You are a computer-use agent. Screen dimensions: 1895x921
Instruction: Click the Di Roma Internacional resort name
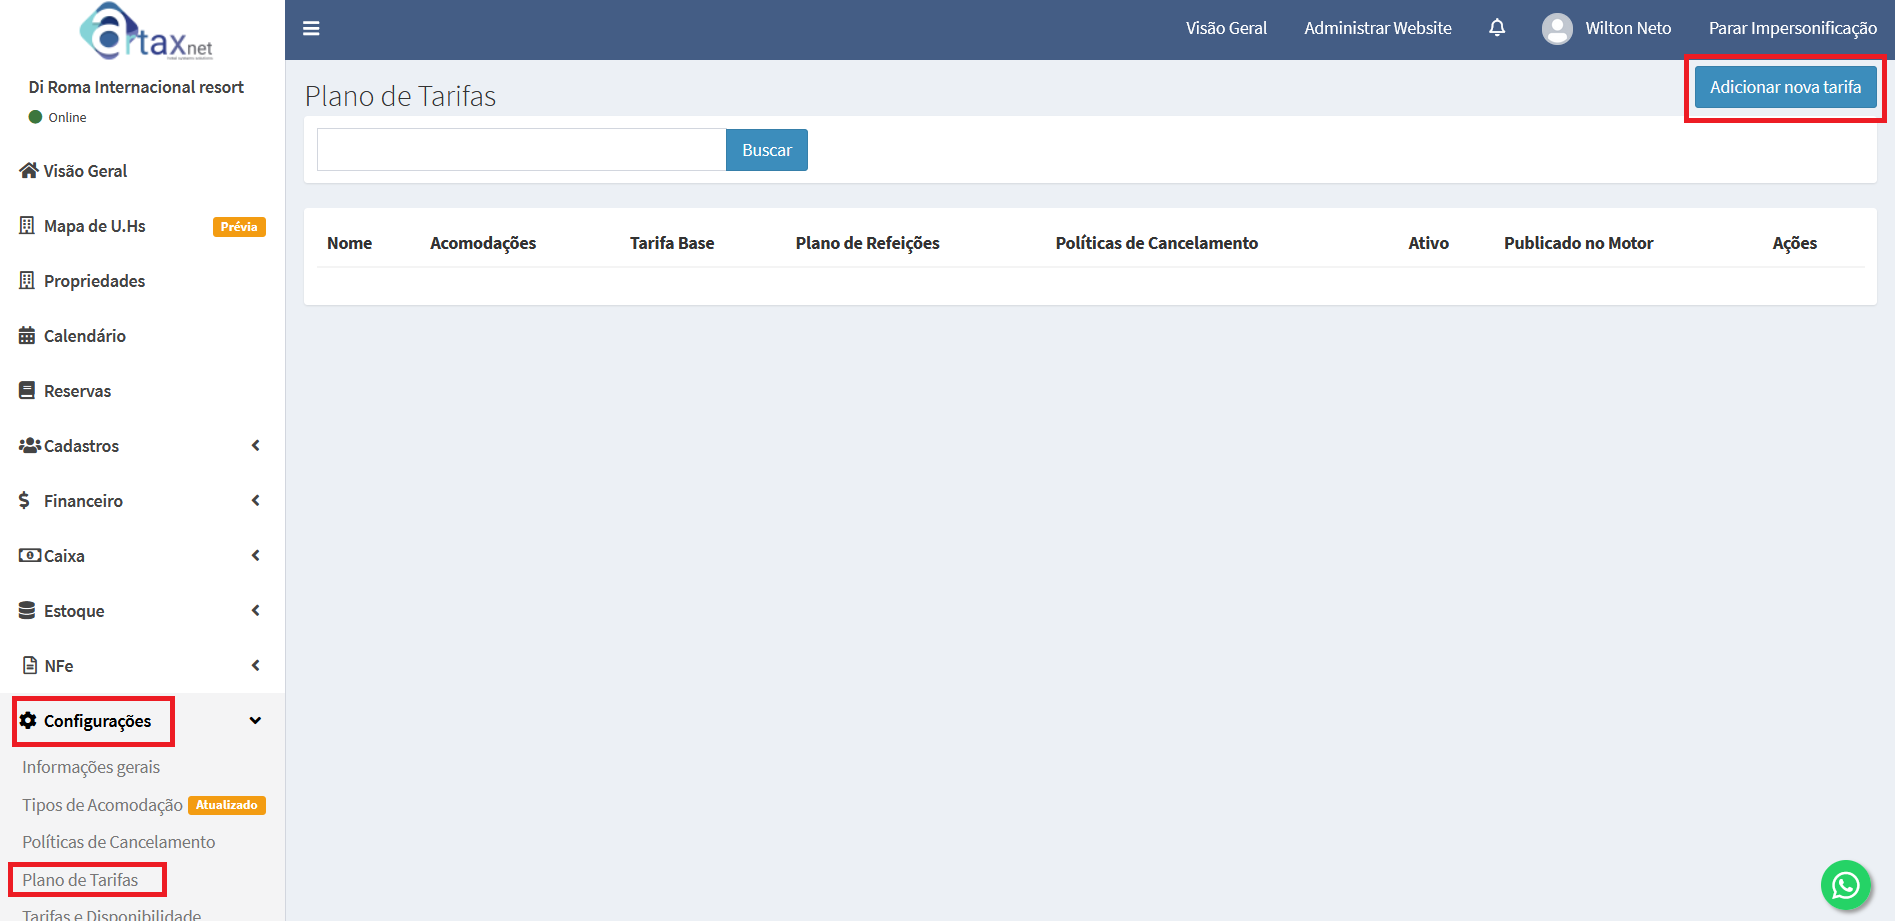[136, 87]
